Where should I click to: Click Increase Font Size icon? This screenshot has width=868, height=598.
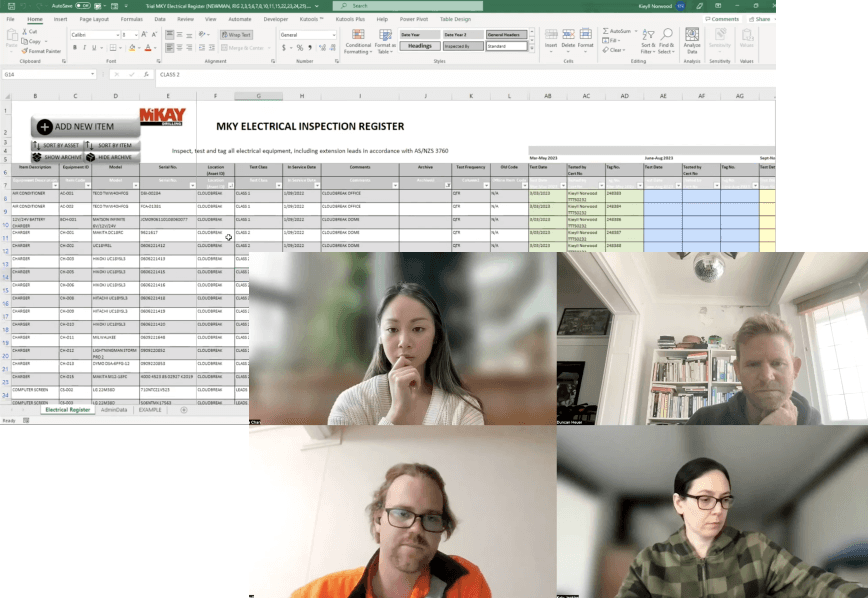click(144, 34)
